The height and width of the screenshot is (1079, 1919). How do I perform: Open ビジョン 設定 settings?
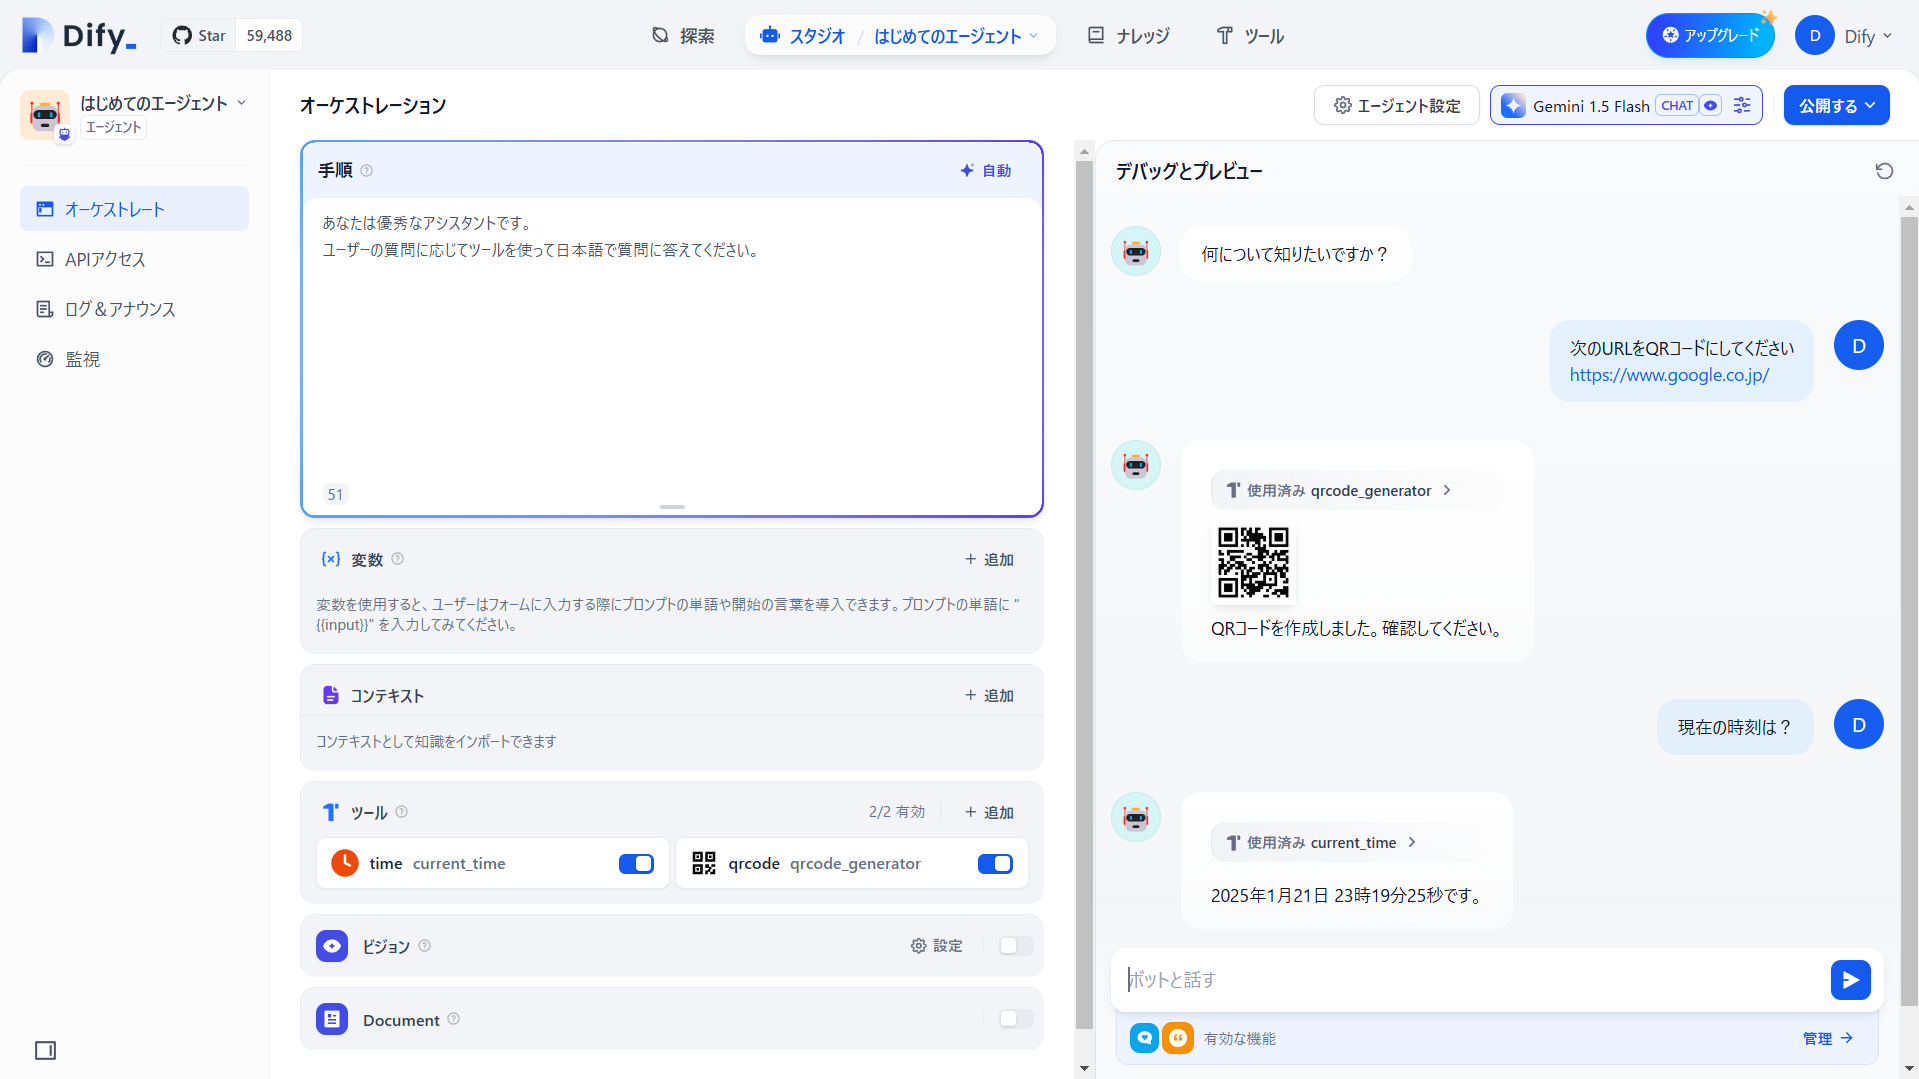click(x=936, y=946)
